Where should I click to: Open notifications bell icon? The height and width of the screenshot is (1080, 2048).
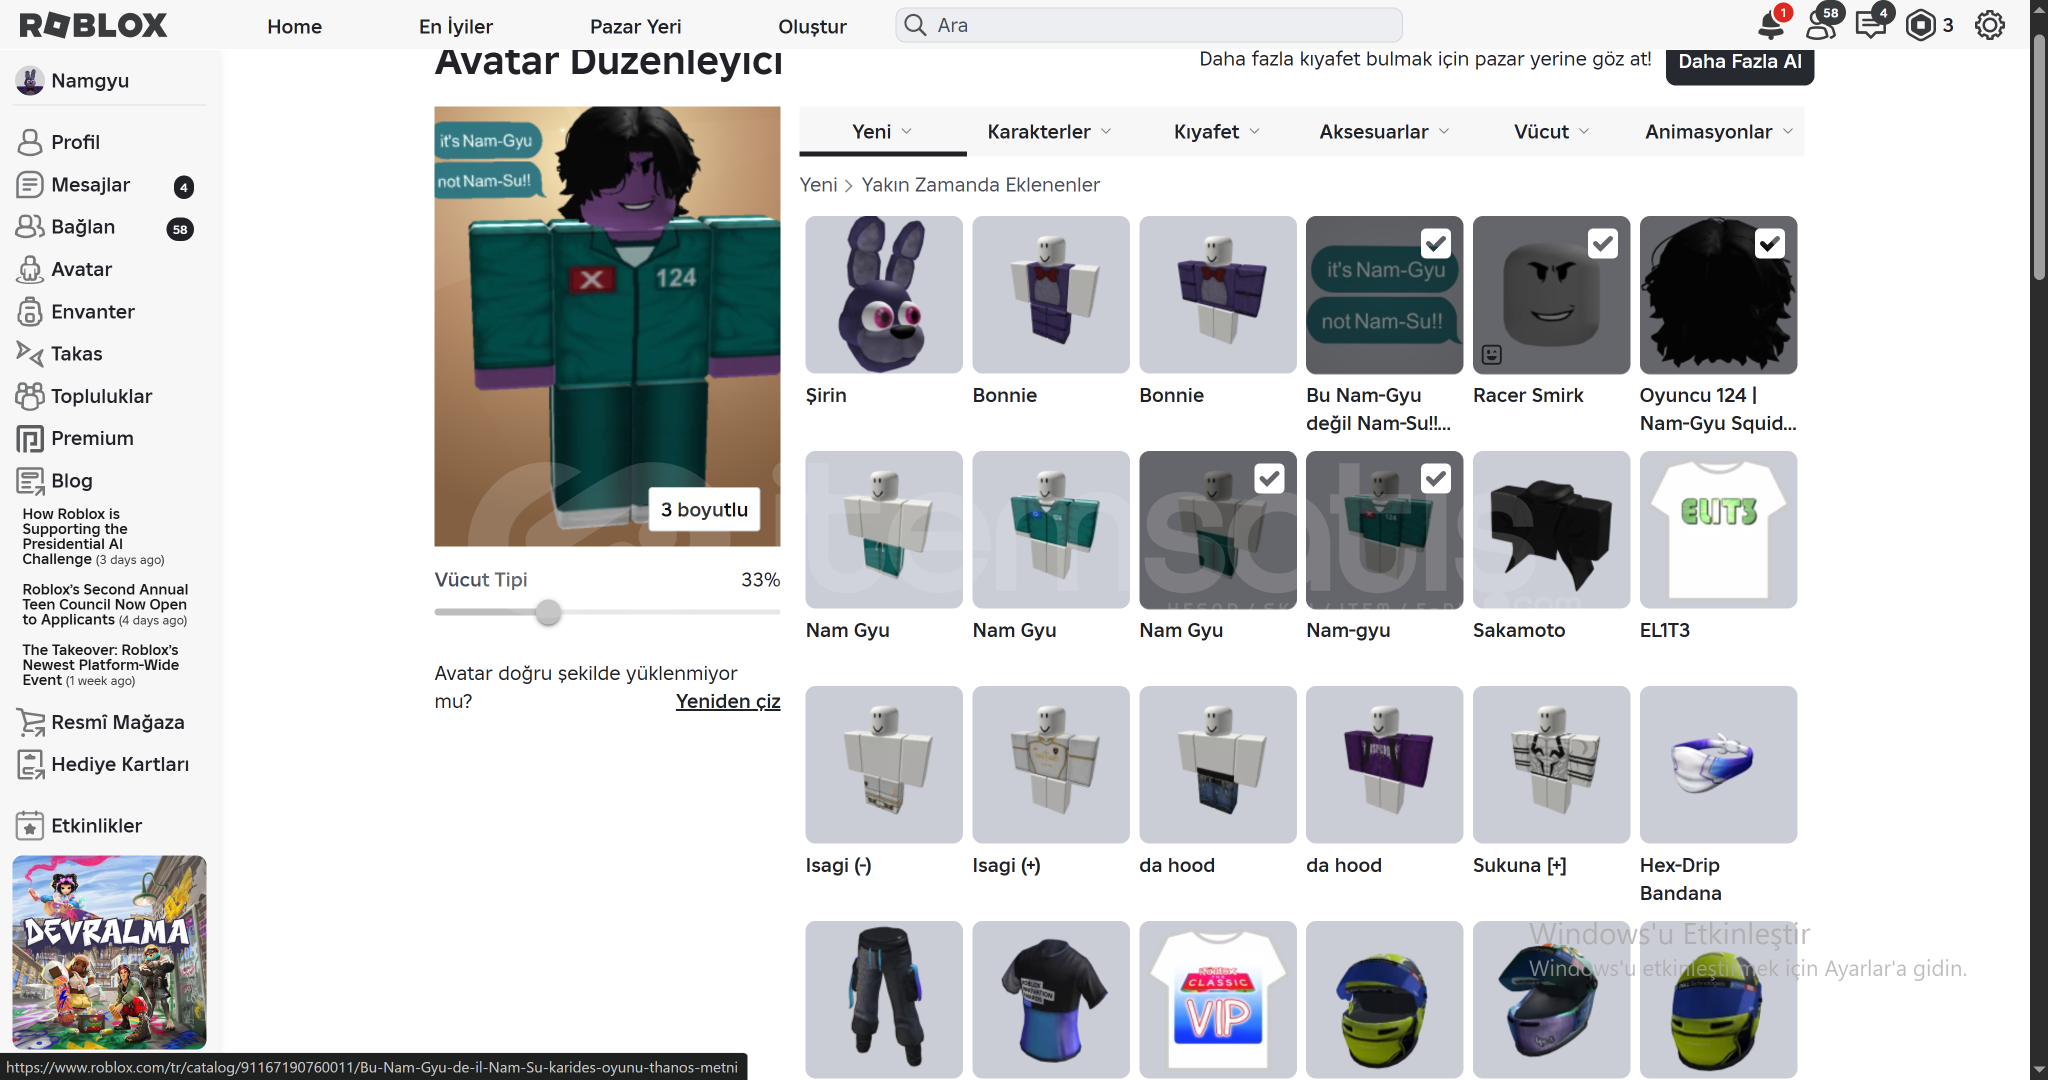[x=1772, y=25]
